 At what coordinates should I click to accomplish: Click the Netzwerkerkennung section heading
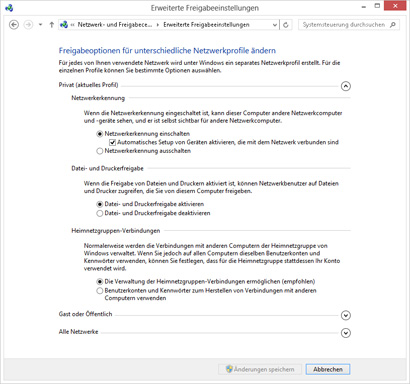pos(98,98)
